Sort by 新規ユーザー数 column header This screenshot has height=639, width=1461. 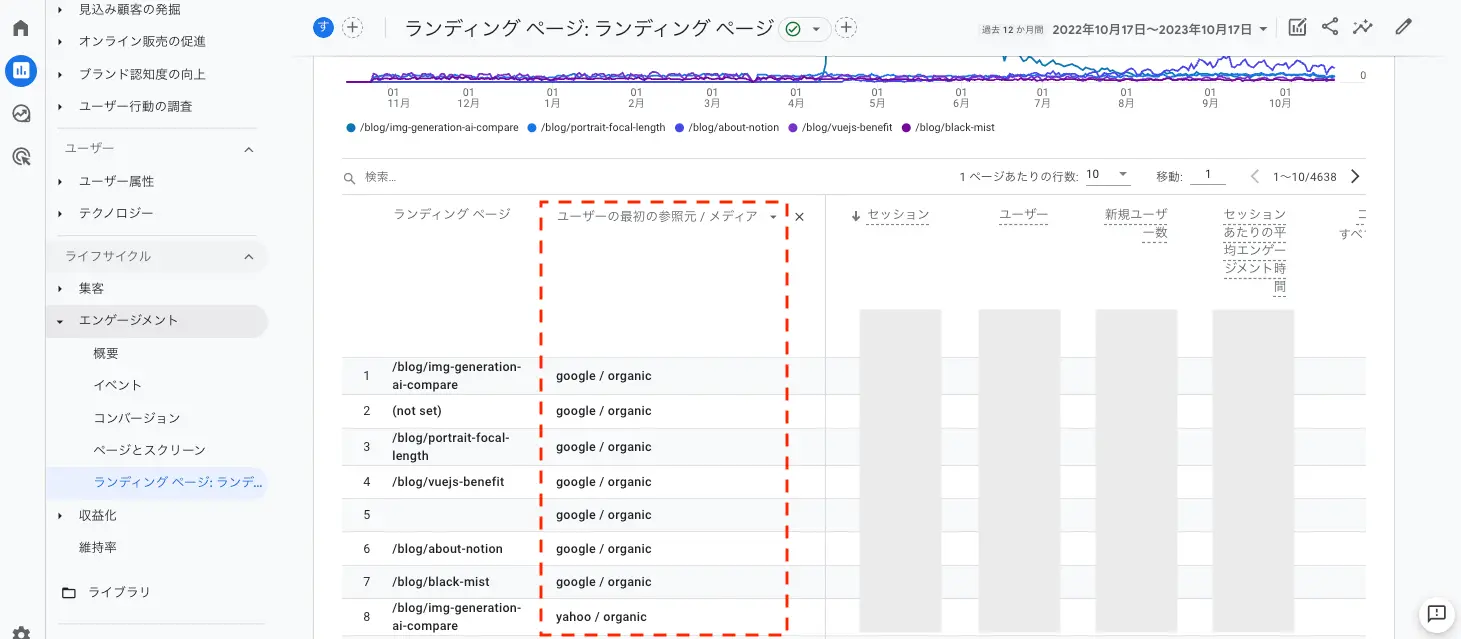click(x=1136, y=224)
